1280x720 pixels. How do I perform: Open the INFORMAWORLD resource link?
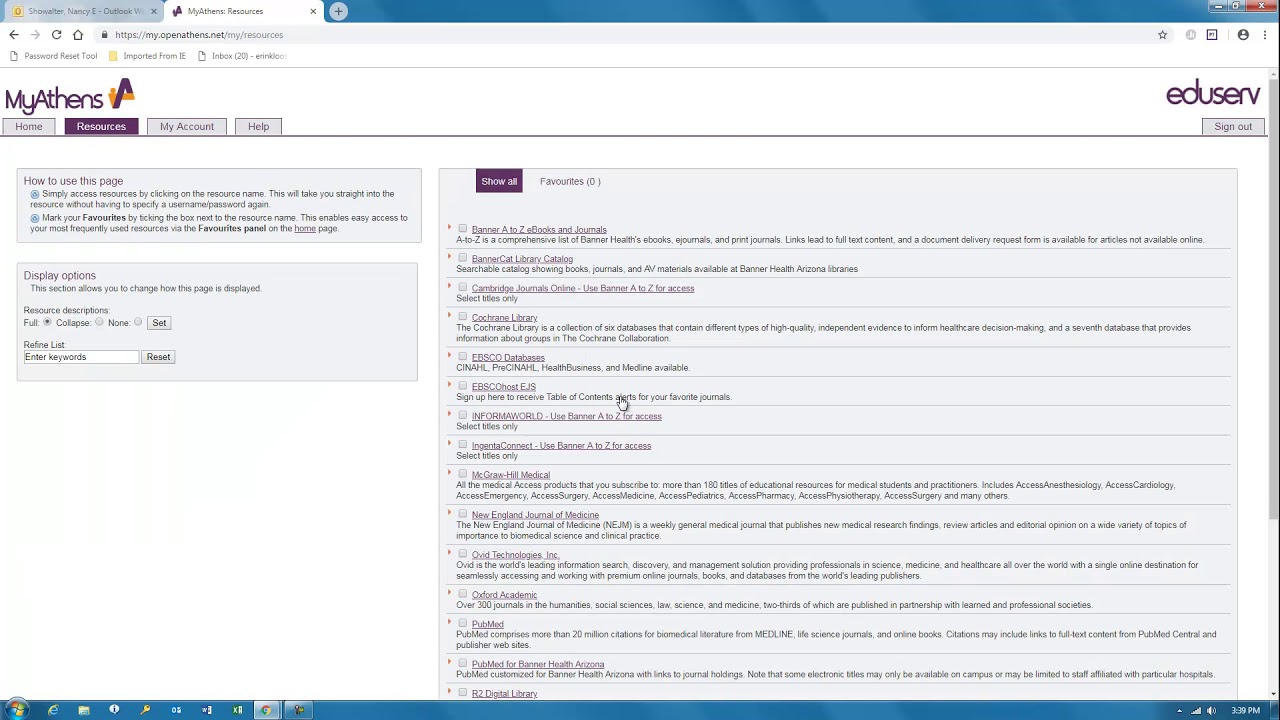[x=567, y=416]
